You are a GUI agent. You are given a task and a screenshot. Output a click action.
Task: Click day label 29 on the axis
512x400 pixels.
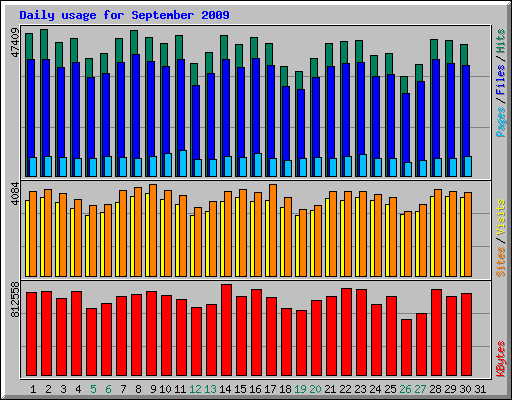point(450,389)
